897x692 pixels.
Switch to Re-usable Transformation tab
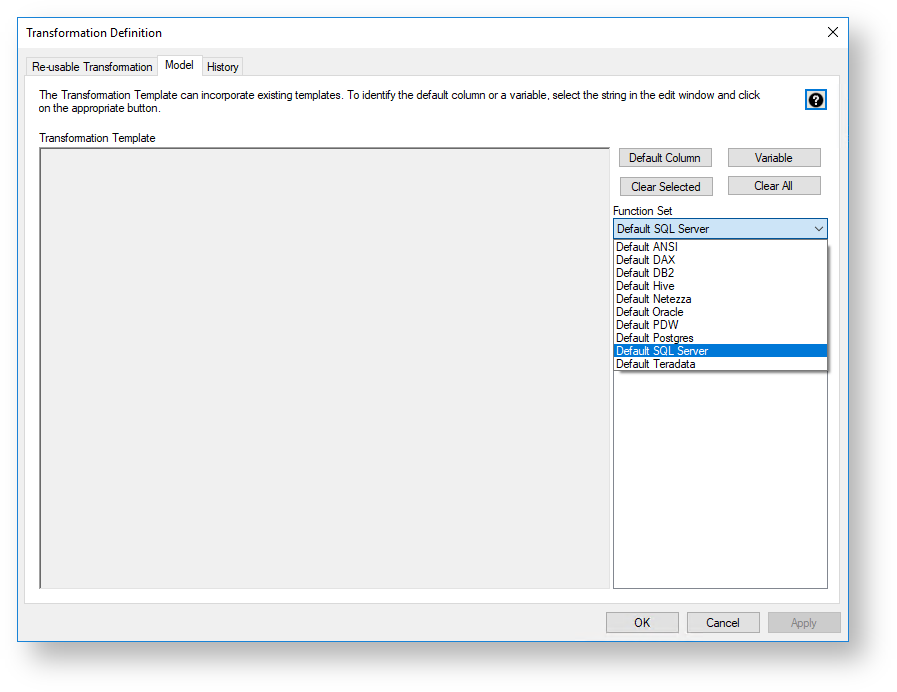click(x=92, y=67)
